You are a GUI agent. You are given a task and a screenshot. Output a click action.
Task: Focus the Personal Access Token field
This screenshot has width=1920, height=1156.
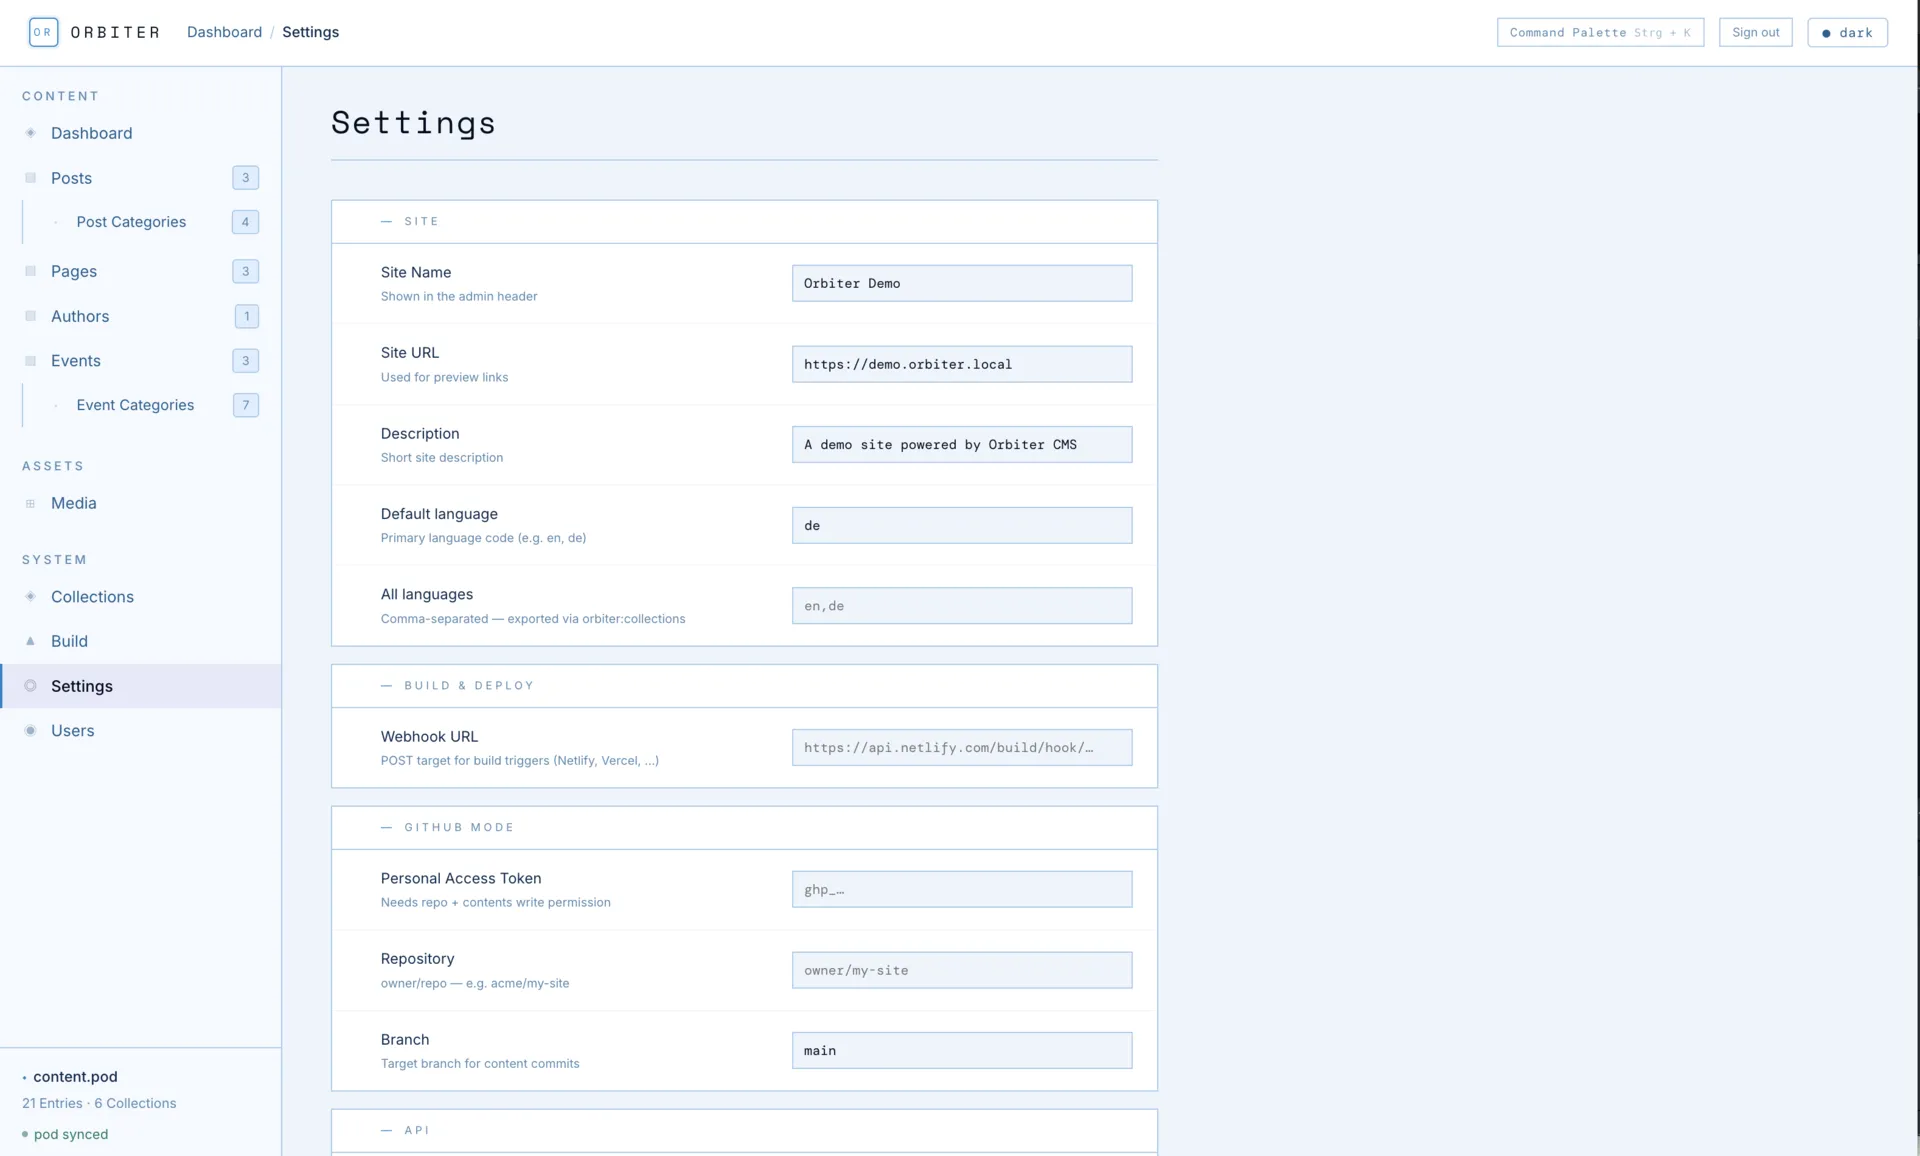tap(961, 890)
